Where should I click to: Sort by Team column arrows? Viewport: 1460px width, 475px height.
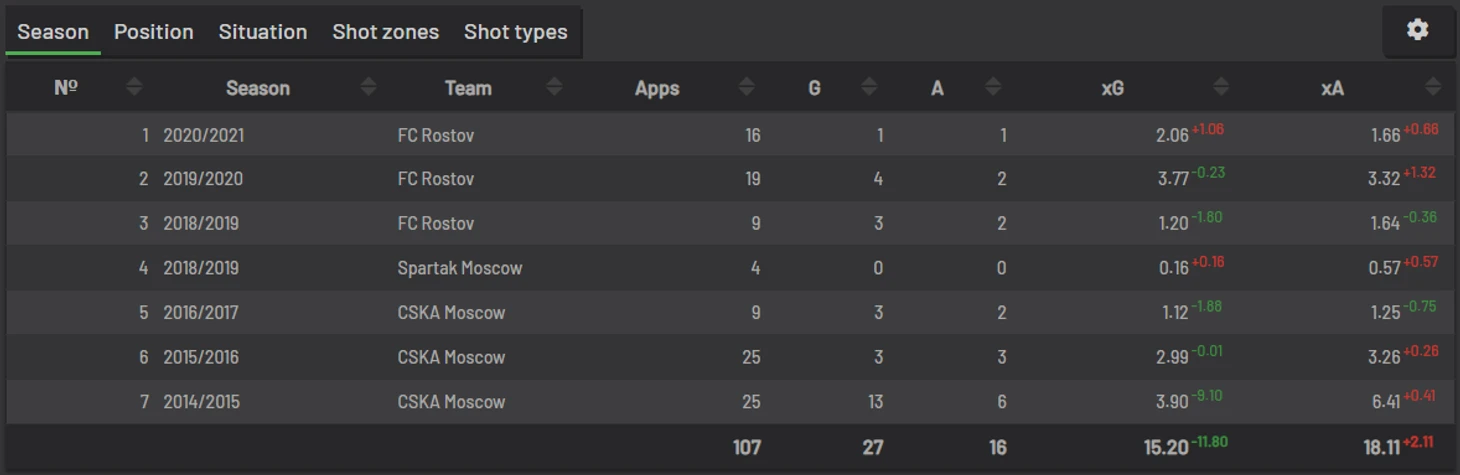(554, 88)
